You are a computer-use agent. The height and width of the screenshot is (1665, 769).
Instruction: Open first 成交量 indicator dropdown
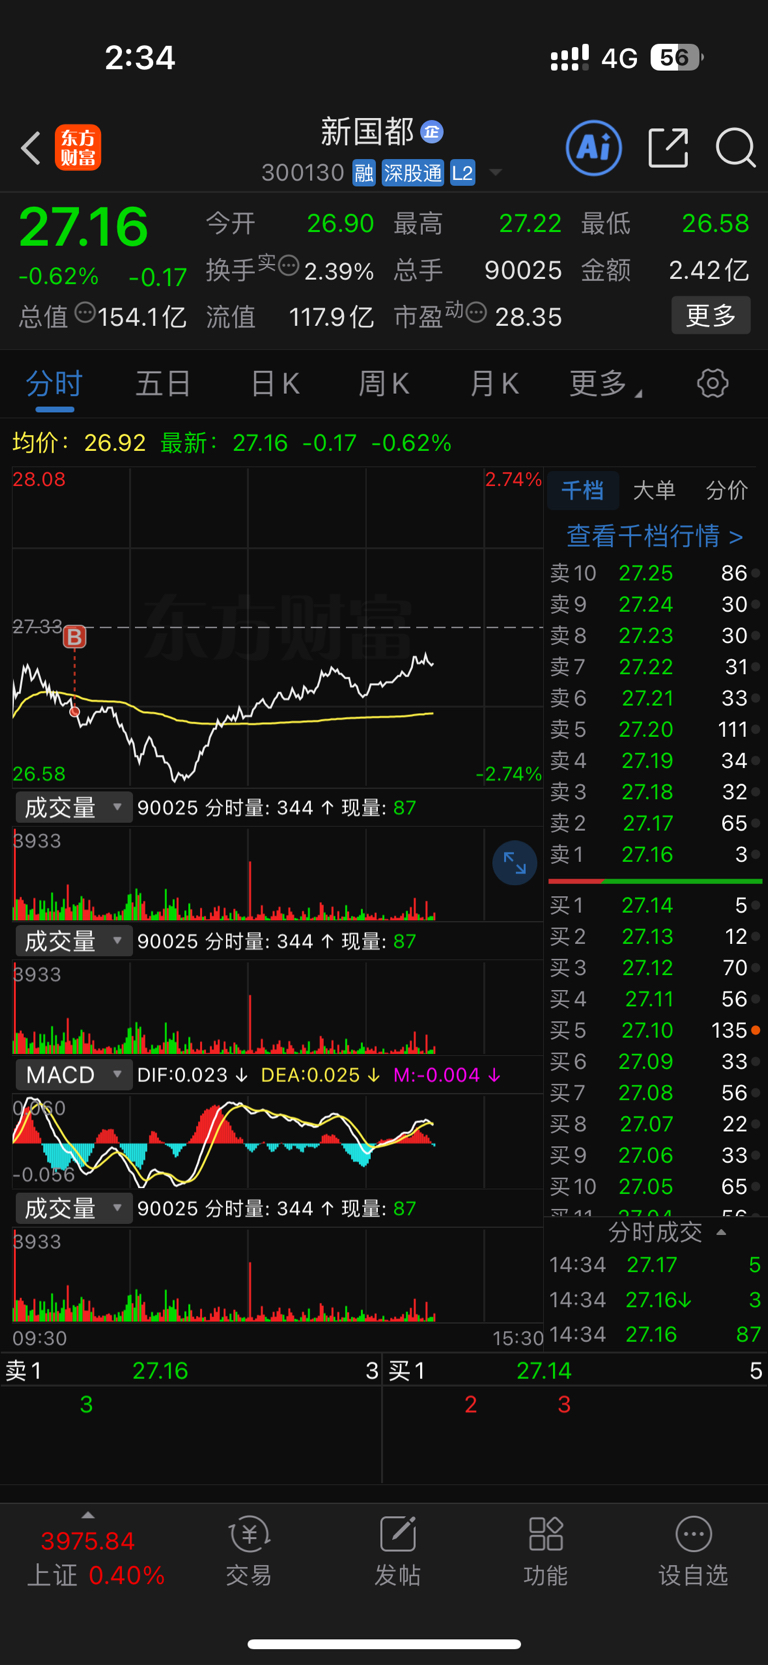pyautogui.click(x=73, y=807)
